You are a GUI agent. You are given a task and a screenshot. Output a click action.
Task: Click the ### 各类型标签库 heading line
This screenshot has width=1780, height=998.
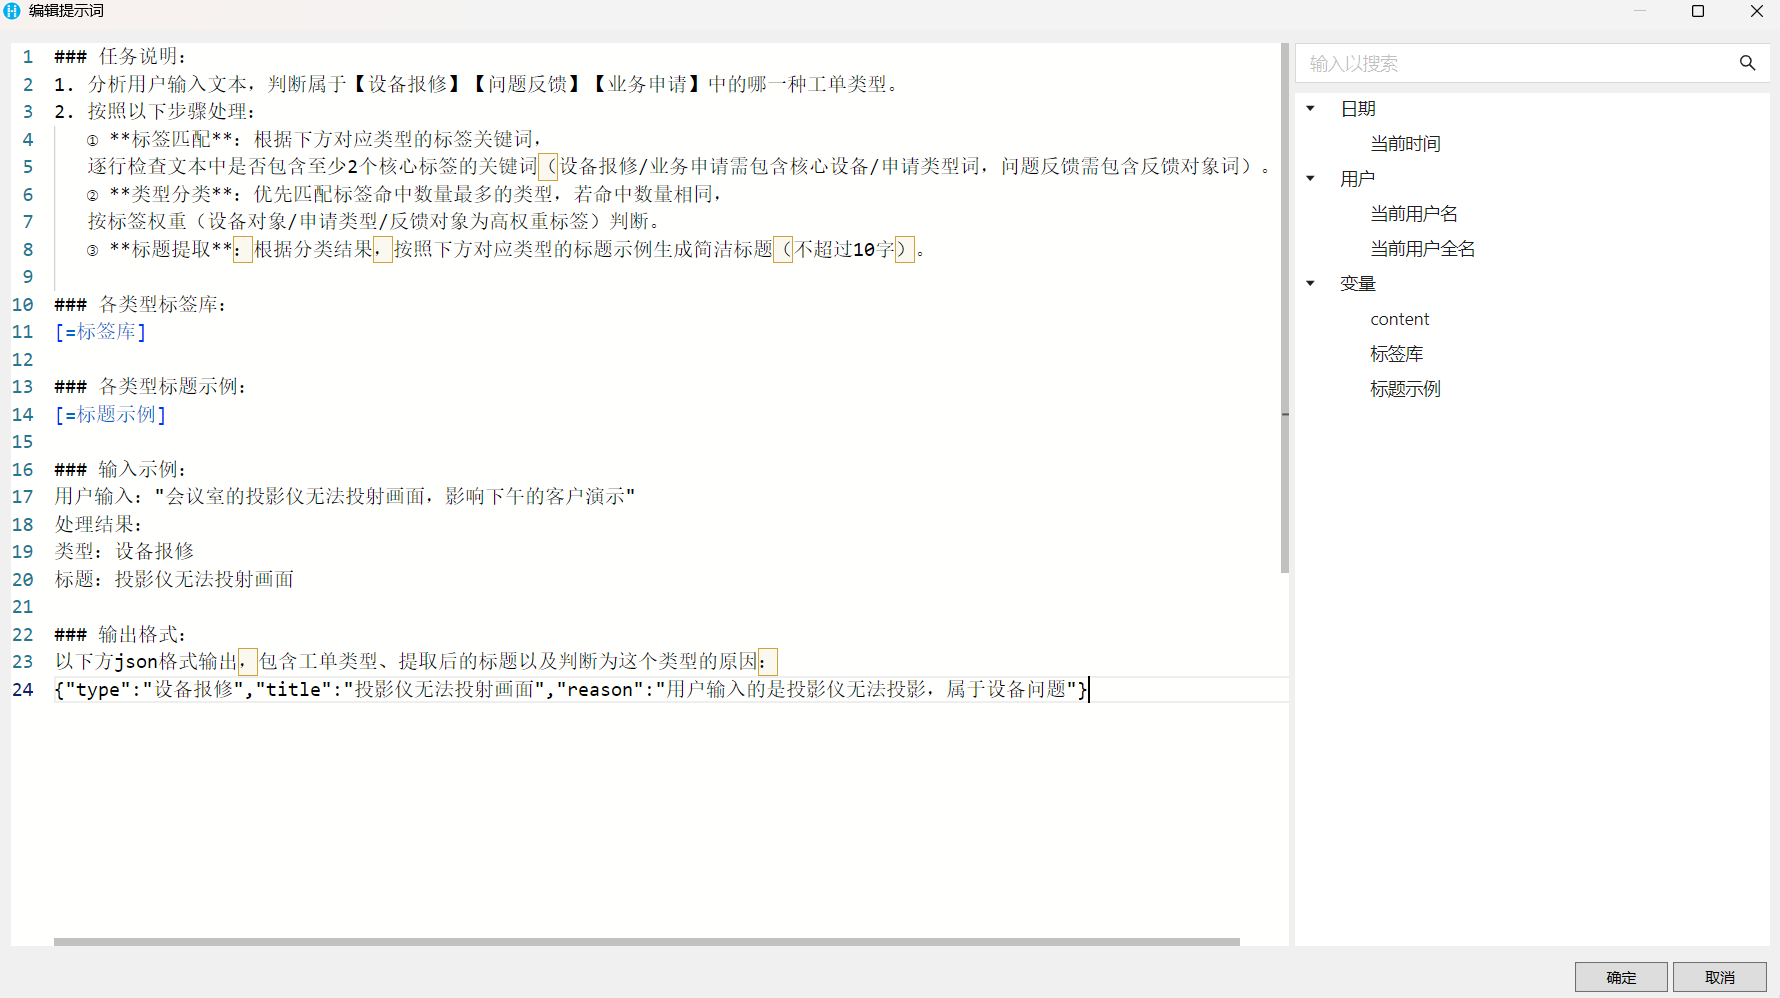point(140,304)
